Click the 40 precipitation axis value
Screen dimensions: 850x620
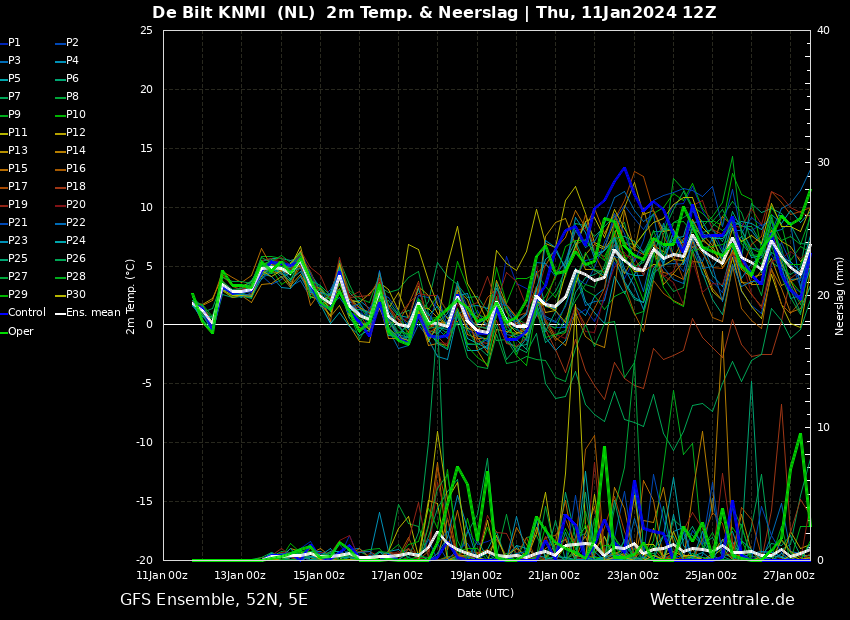click(x=823, y=30)
